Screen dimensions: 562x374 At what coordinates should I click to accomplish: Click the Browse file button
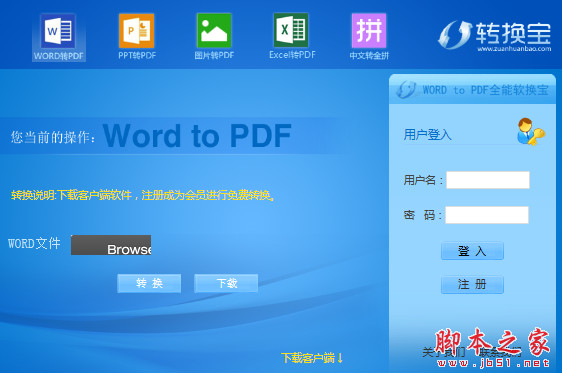tap(111, 245)
